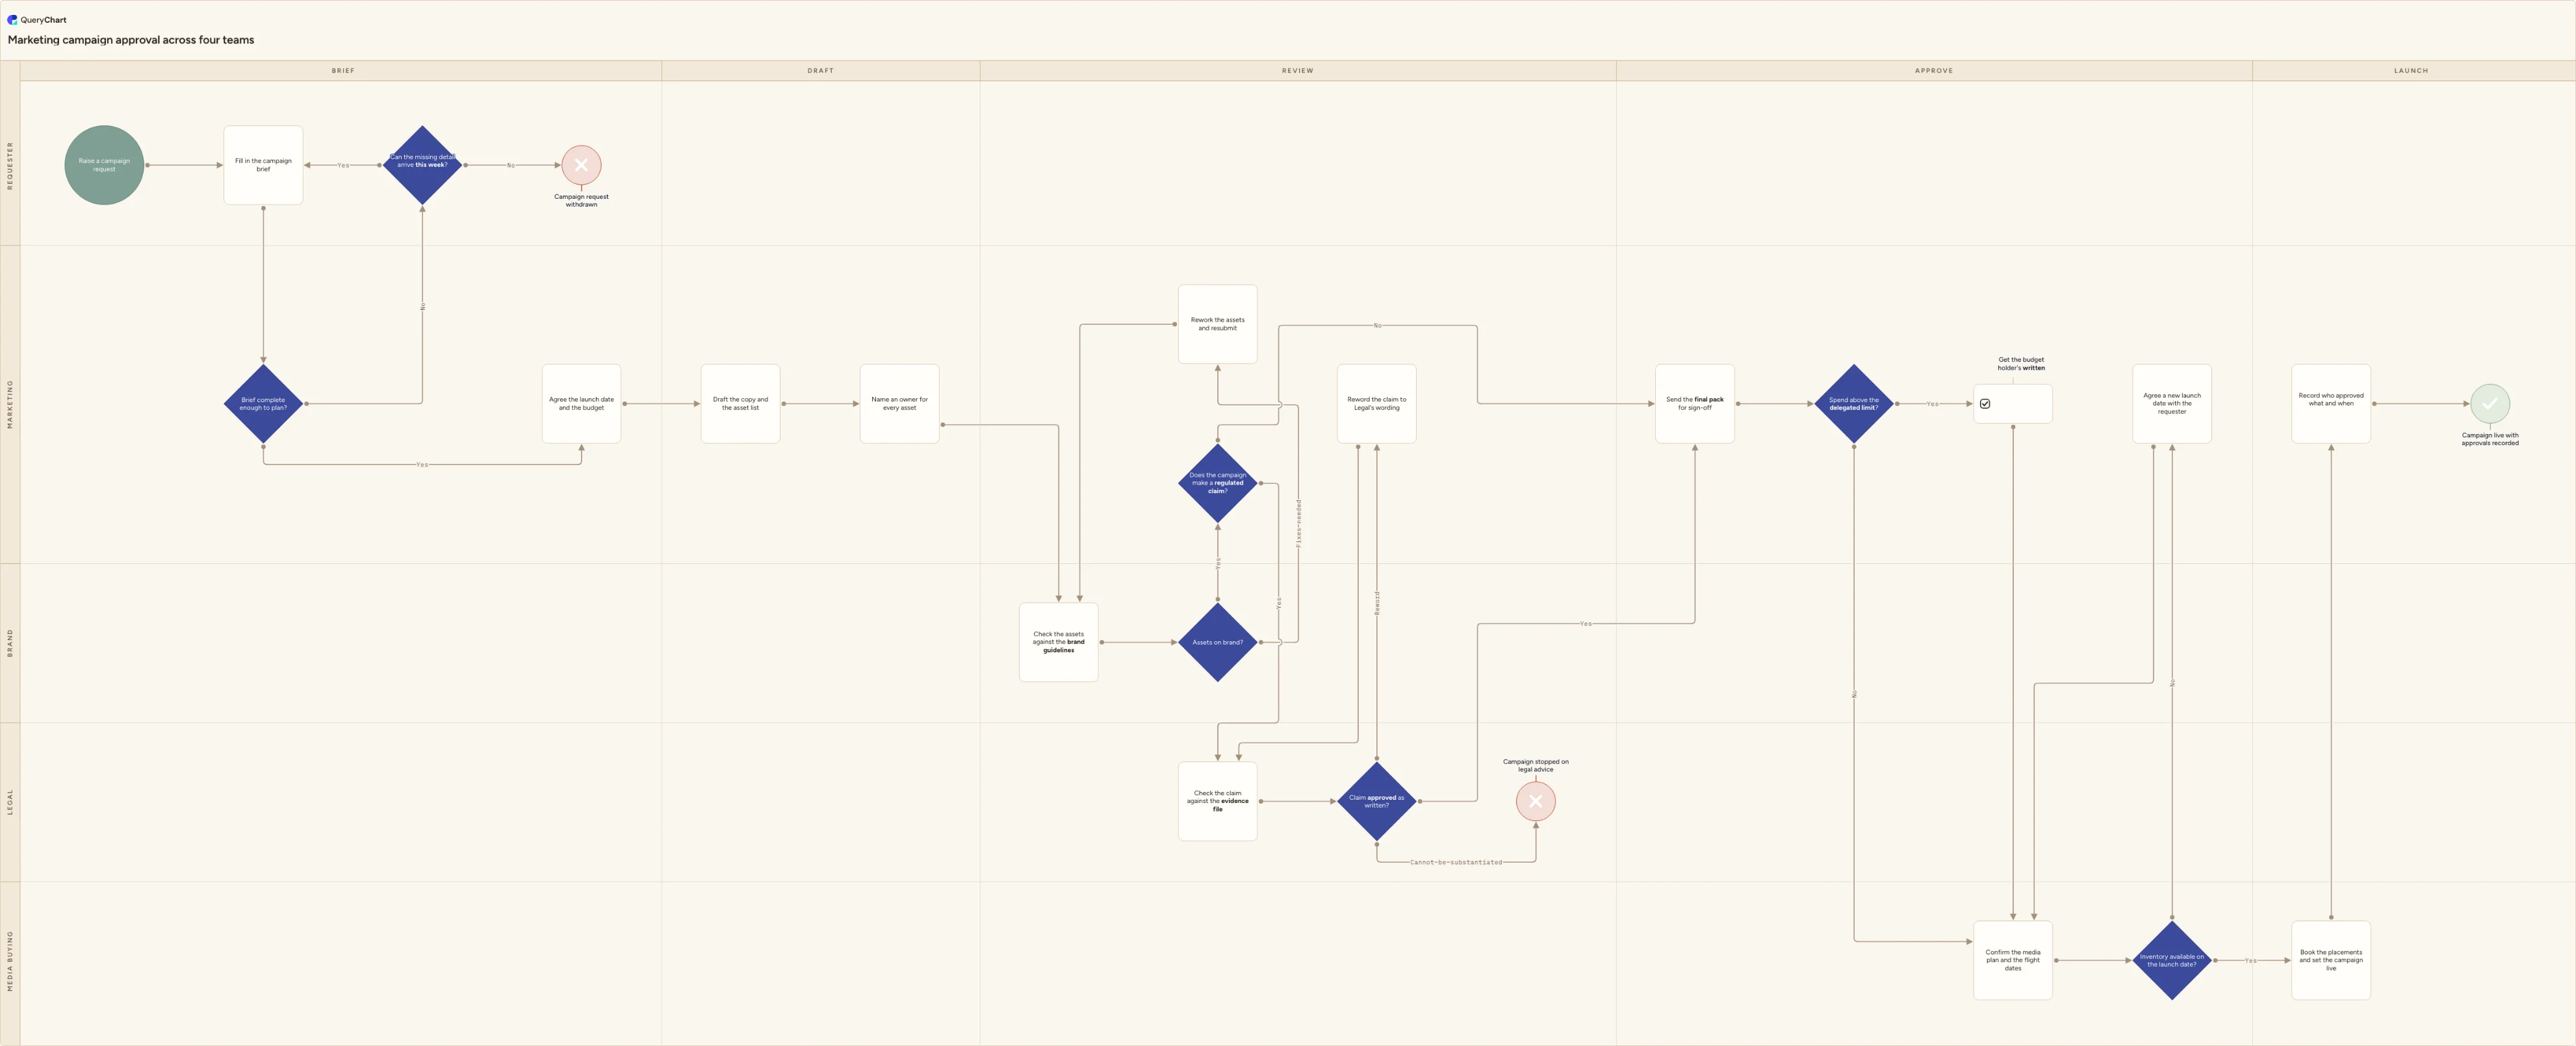Click the 'Cannot-be-substantiated' edge label

coord(1455,862)
